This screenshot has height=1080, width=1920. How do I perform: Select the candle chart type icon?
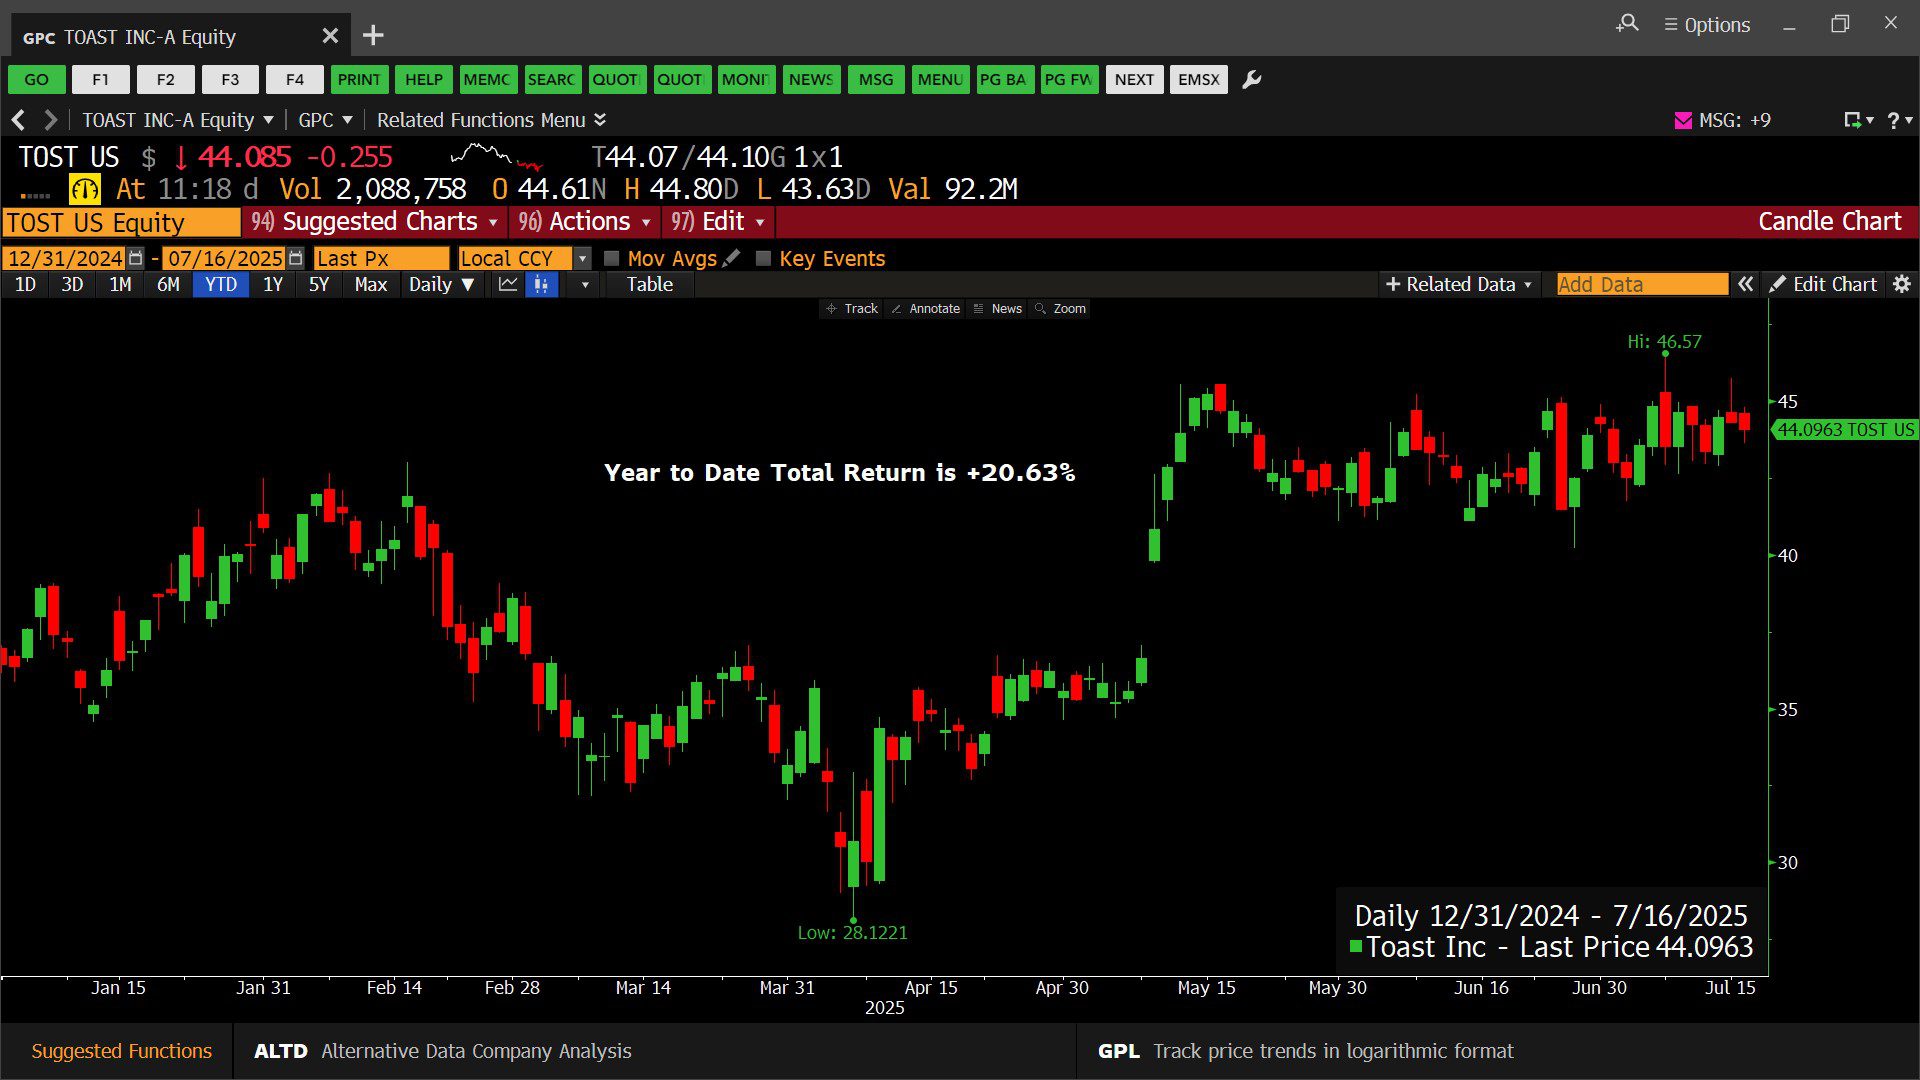pos(541,285)
